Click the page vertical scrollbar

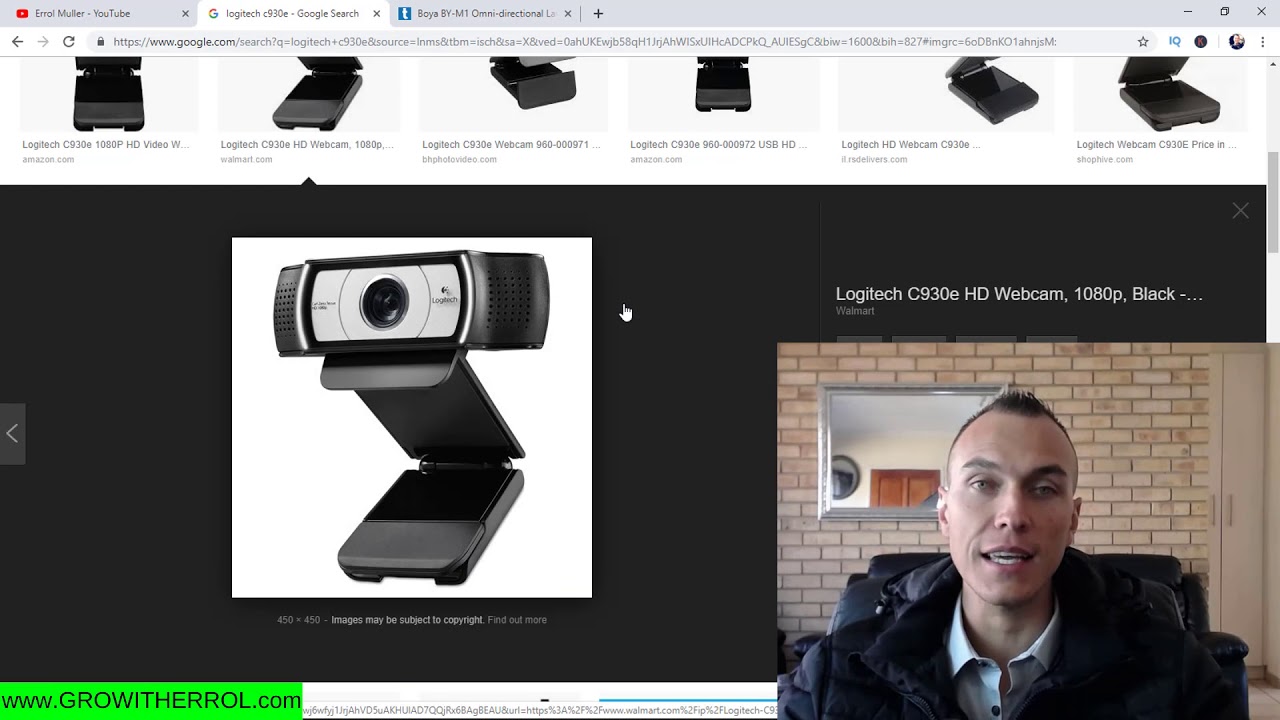[1273, 204]
